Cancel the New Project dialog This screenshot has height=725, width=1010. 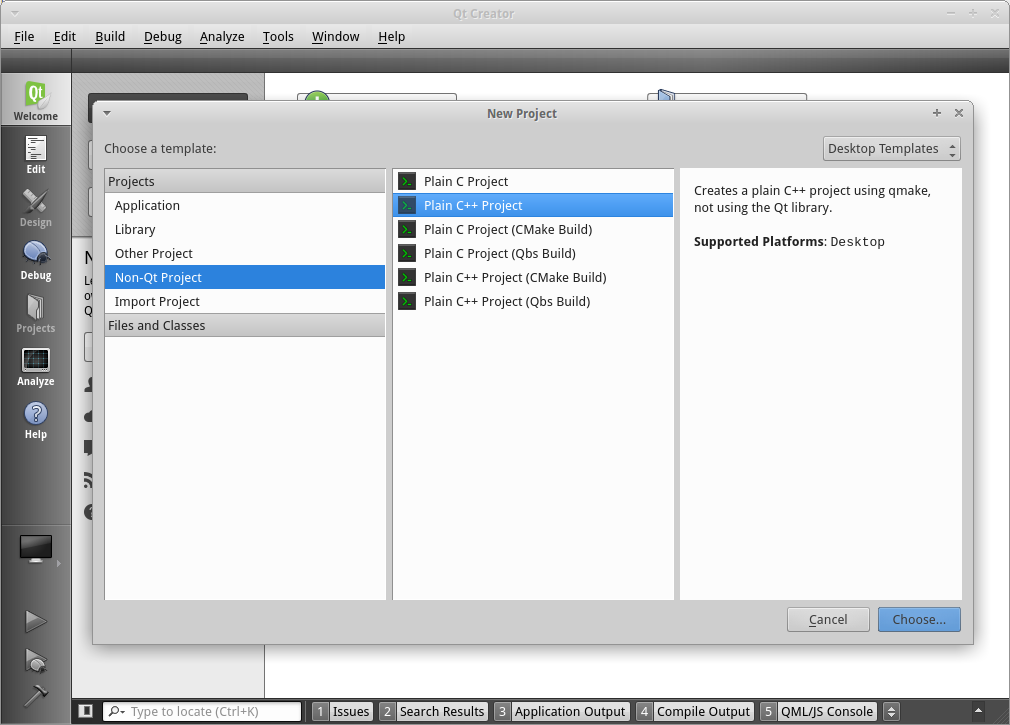[828, 619]
